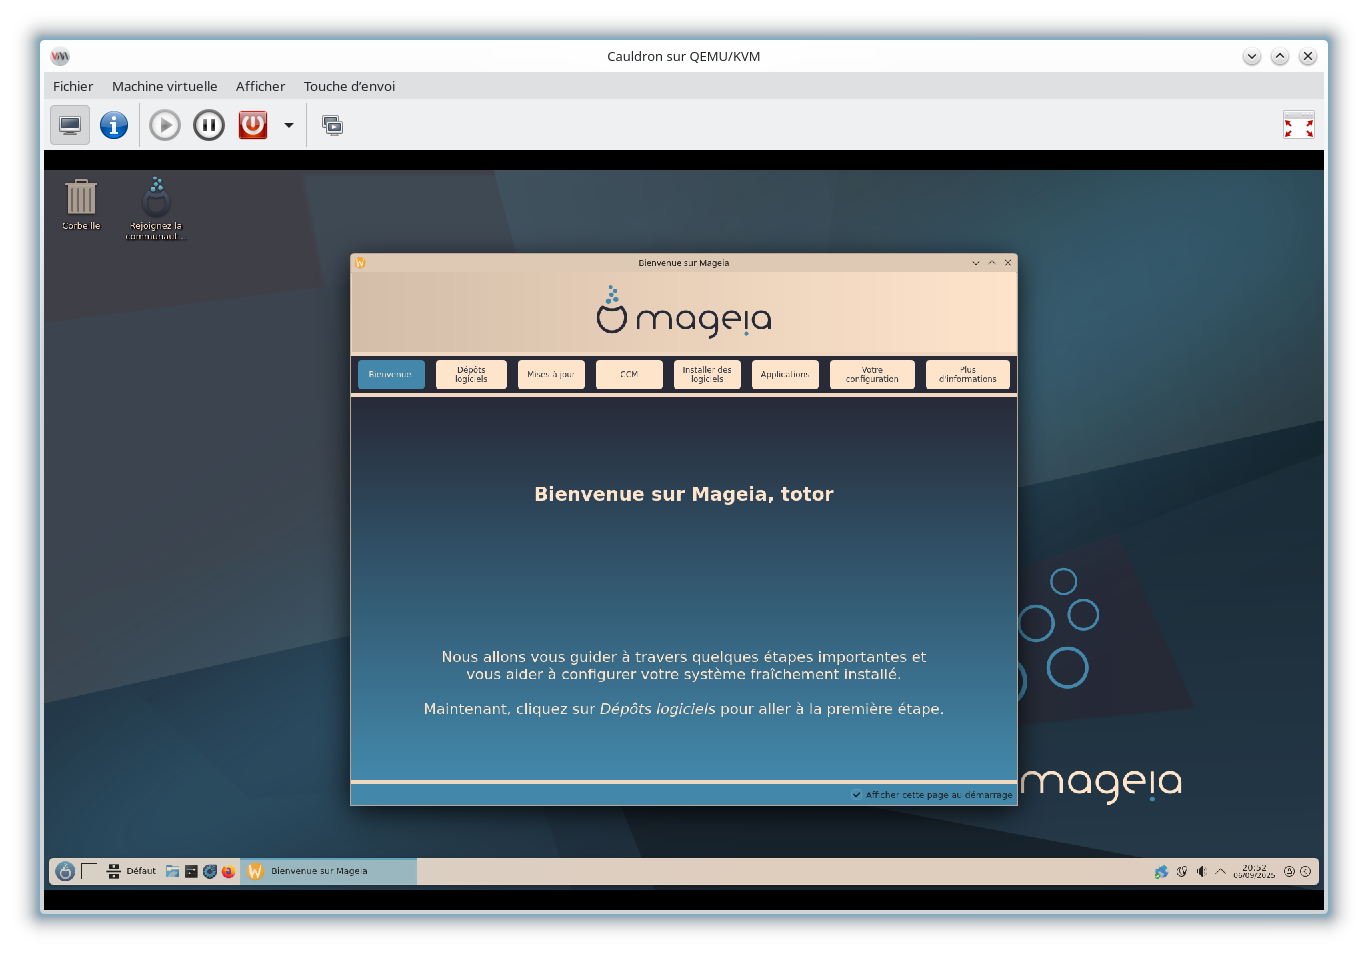Click Rejoignez la communauté desktop icon
The image size is (1368, 954).
click(x=156, y=208)
